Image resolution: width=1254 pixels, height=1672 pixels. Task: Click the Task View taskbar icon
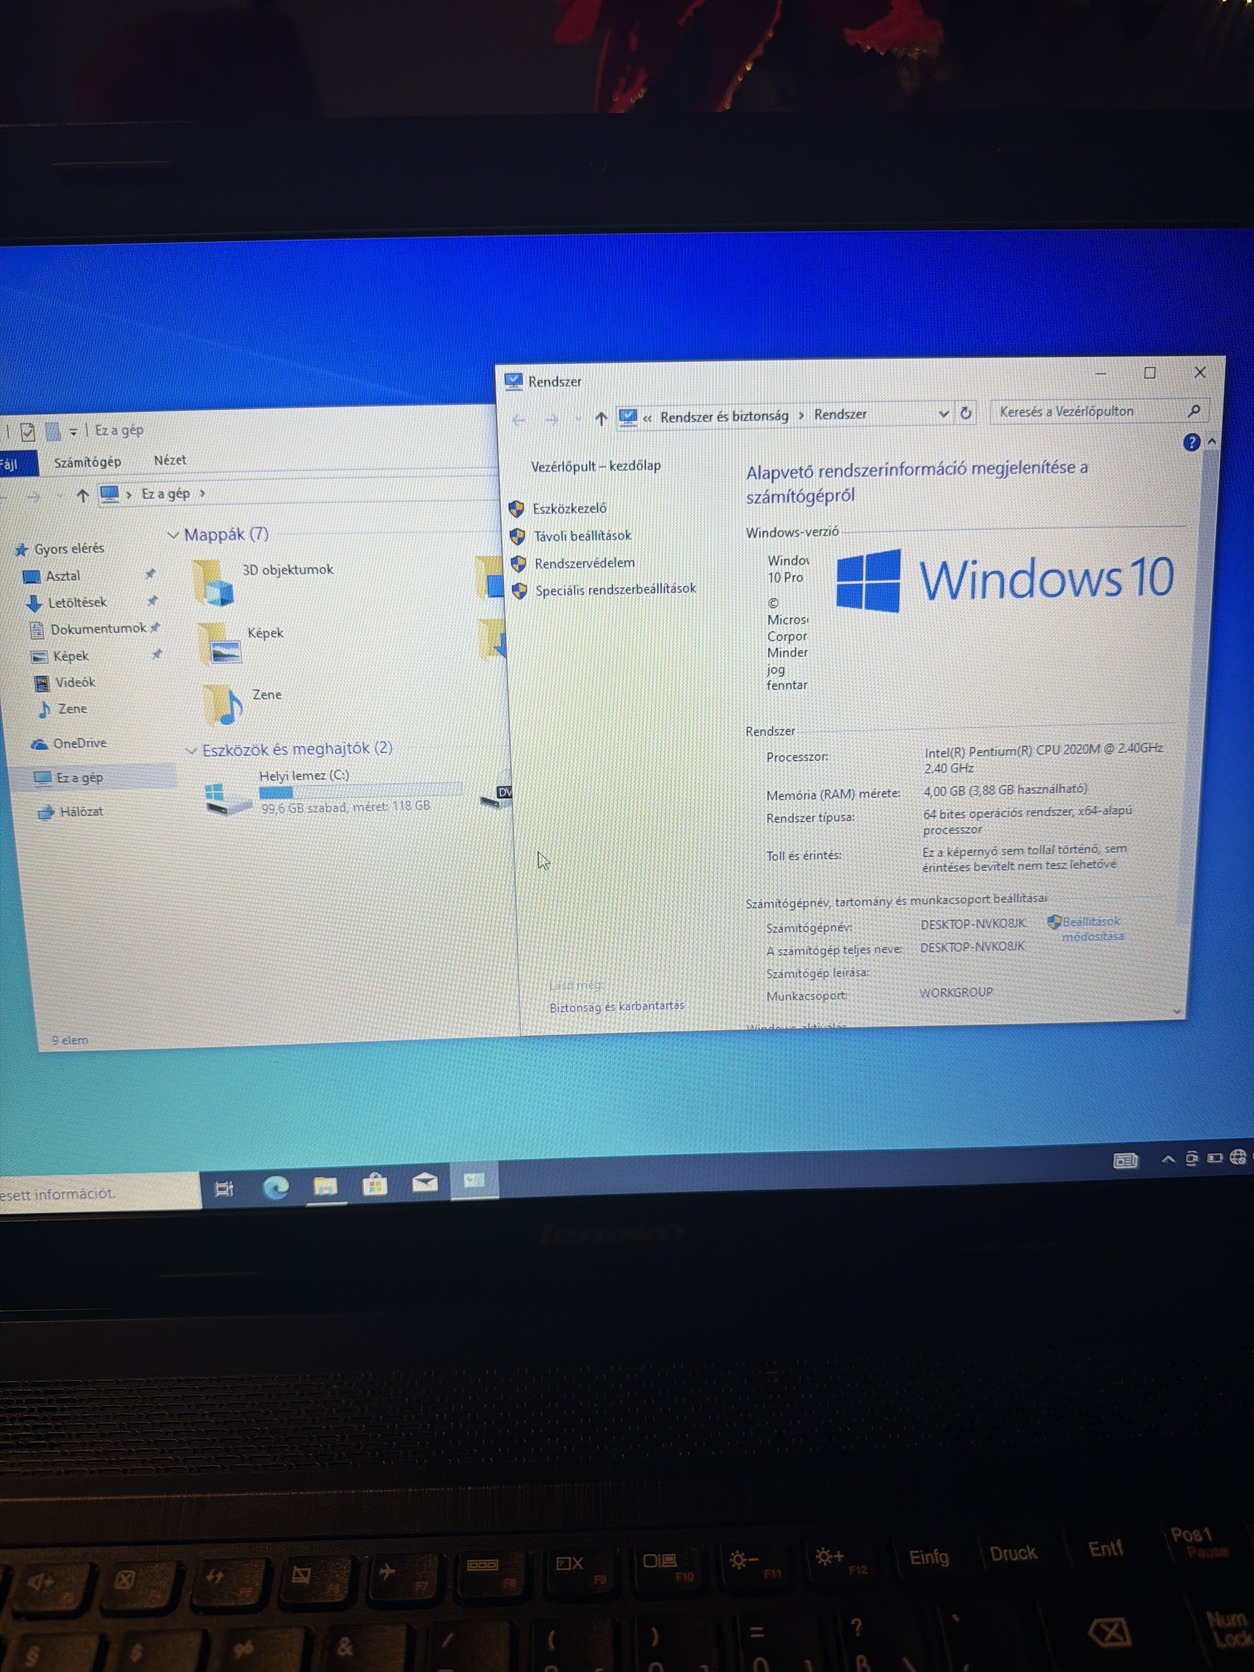tap(224, 1189)
